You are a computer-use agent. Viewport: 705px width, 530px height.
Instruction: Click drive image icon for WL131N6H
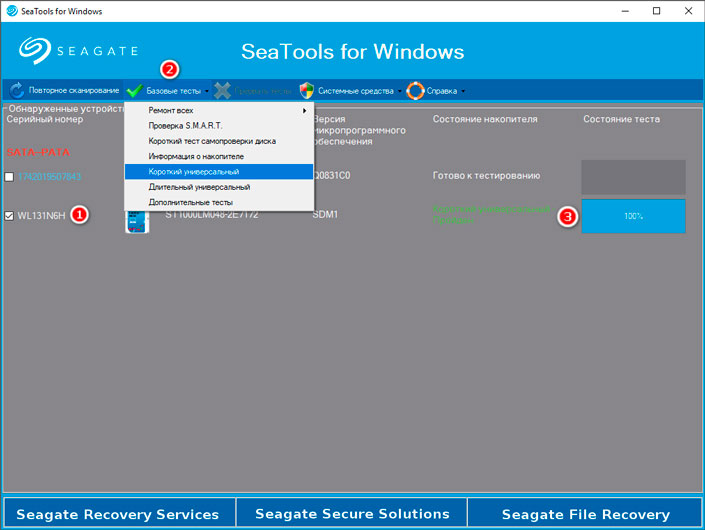pos(137,222)
